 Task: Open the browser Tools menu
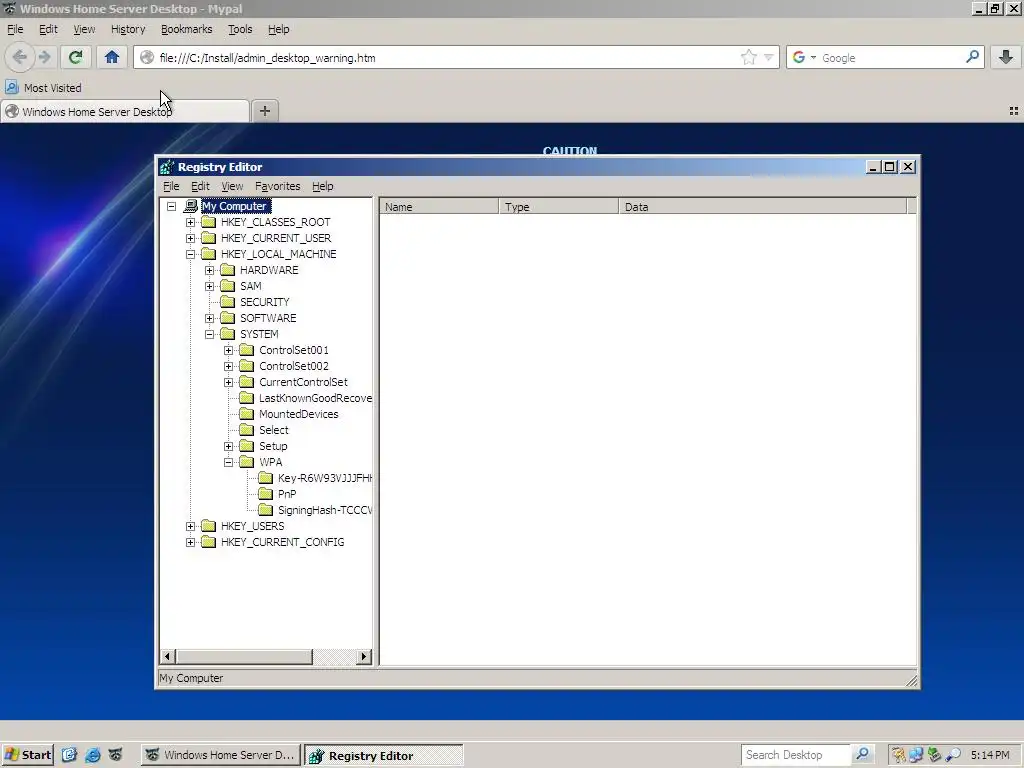click(240, 29)
